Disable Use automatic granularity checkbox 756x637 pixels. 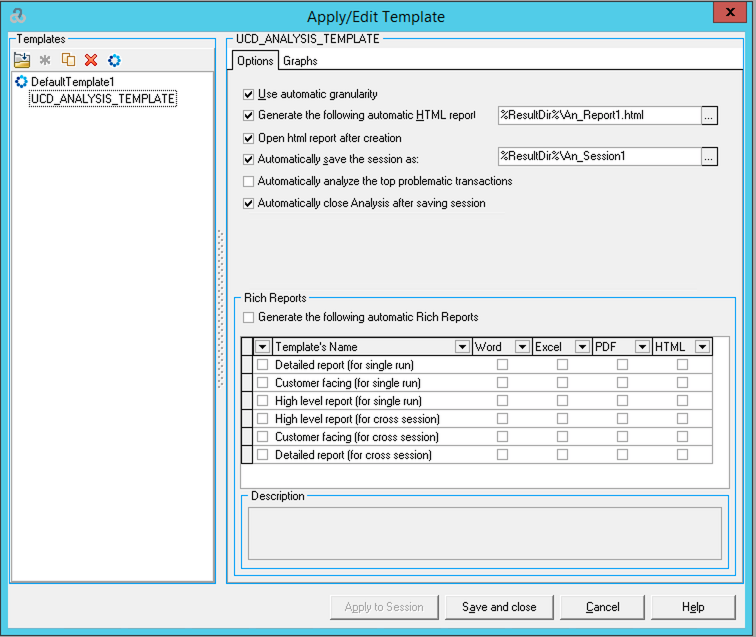coord(249,94)
